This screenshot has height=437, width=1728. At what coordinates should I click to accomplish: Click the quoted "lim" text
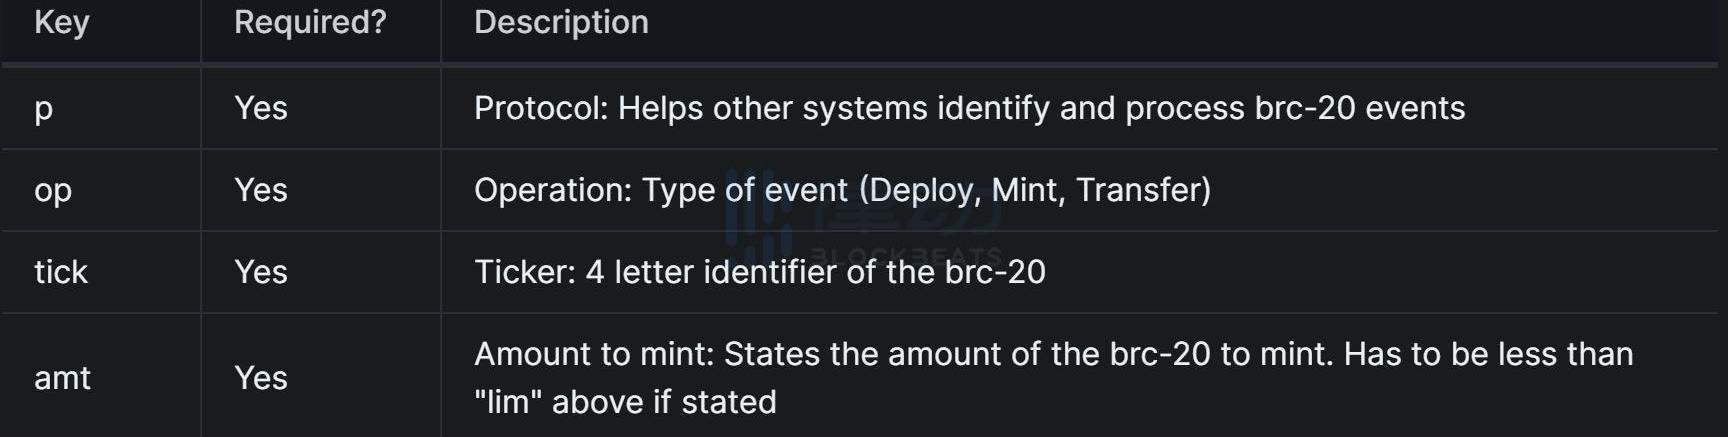point(508,402)
